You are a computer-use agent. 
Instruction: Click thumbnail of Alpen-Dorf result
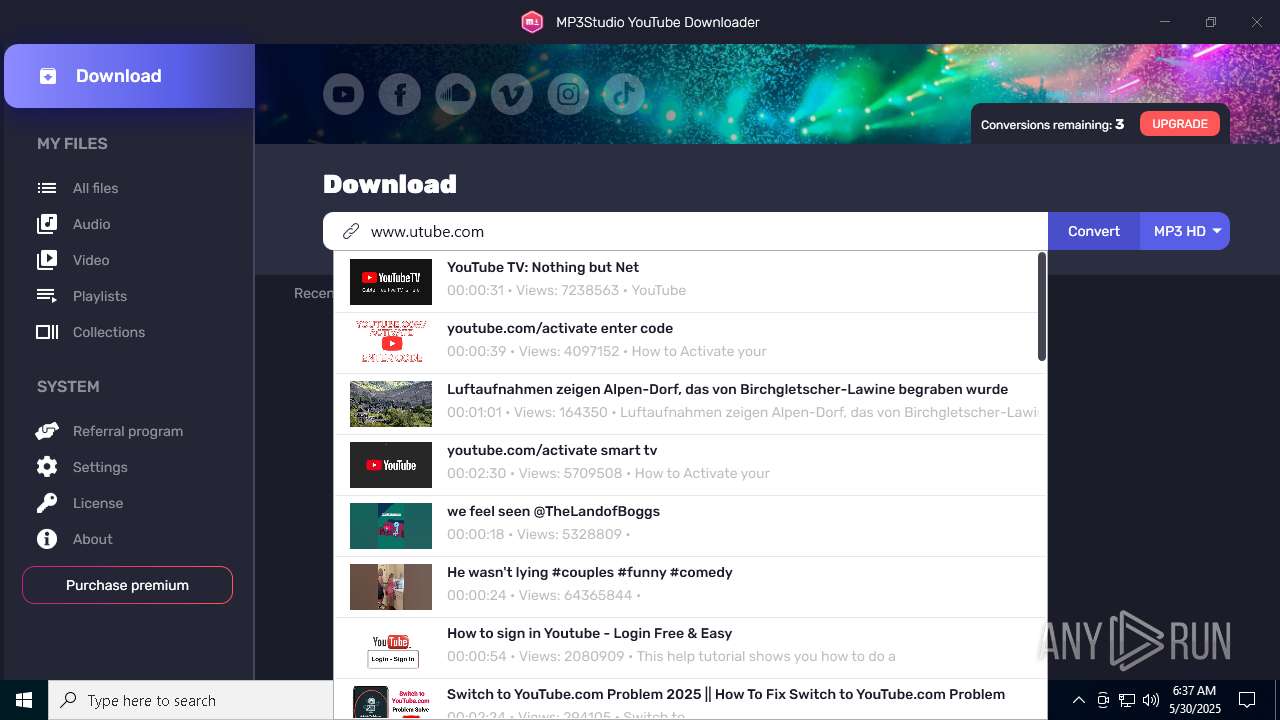coord(391,404)
